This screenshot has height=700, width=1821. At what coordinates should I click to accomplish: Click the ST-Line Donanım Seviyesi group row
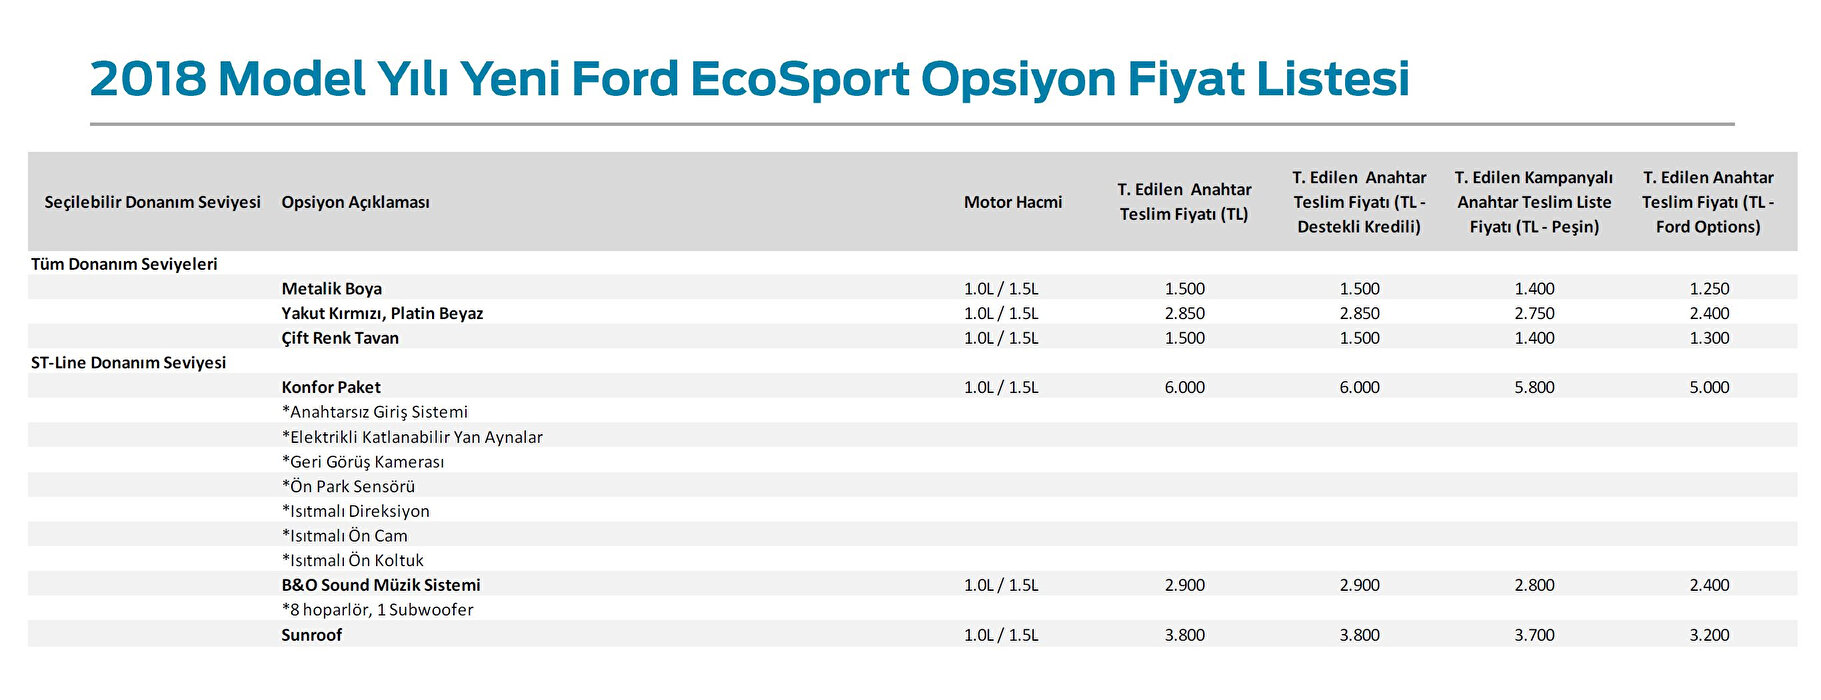click(128, 363)
